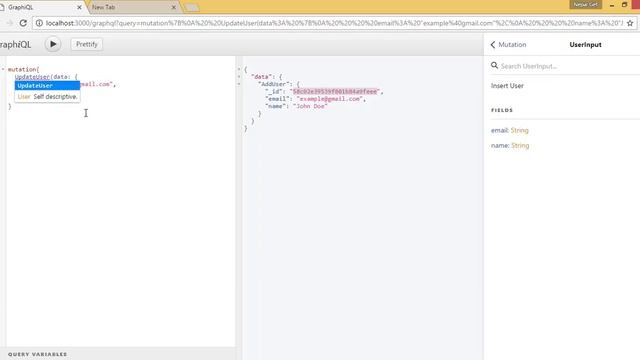640x360 pixels.
Task: Click the magnifier icon in docs search
Action: 494,65
